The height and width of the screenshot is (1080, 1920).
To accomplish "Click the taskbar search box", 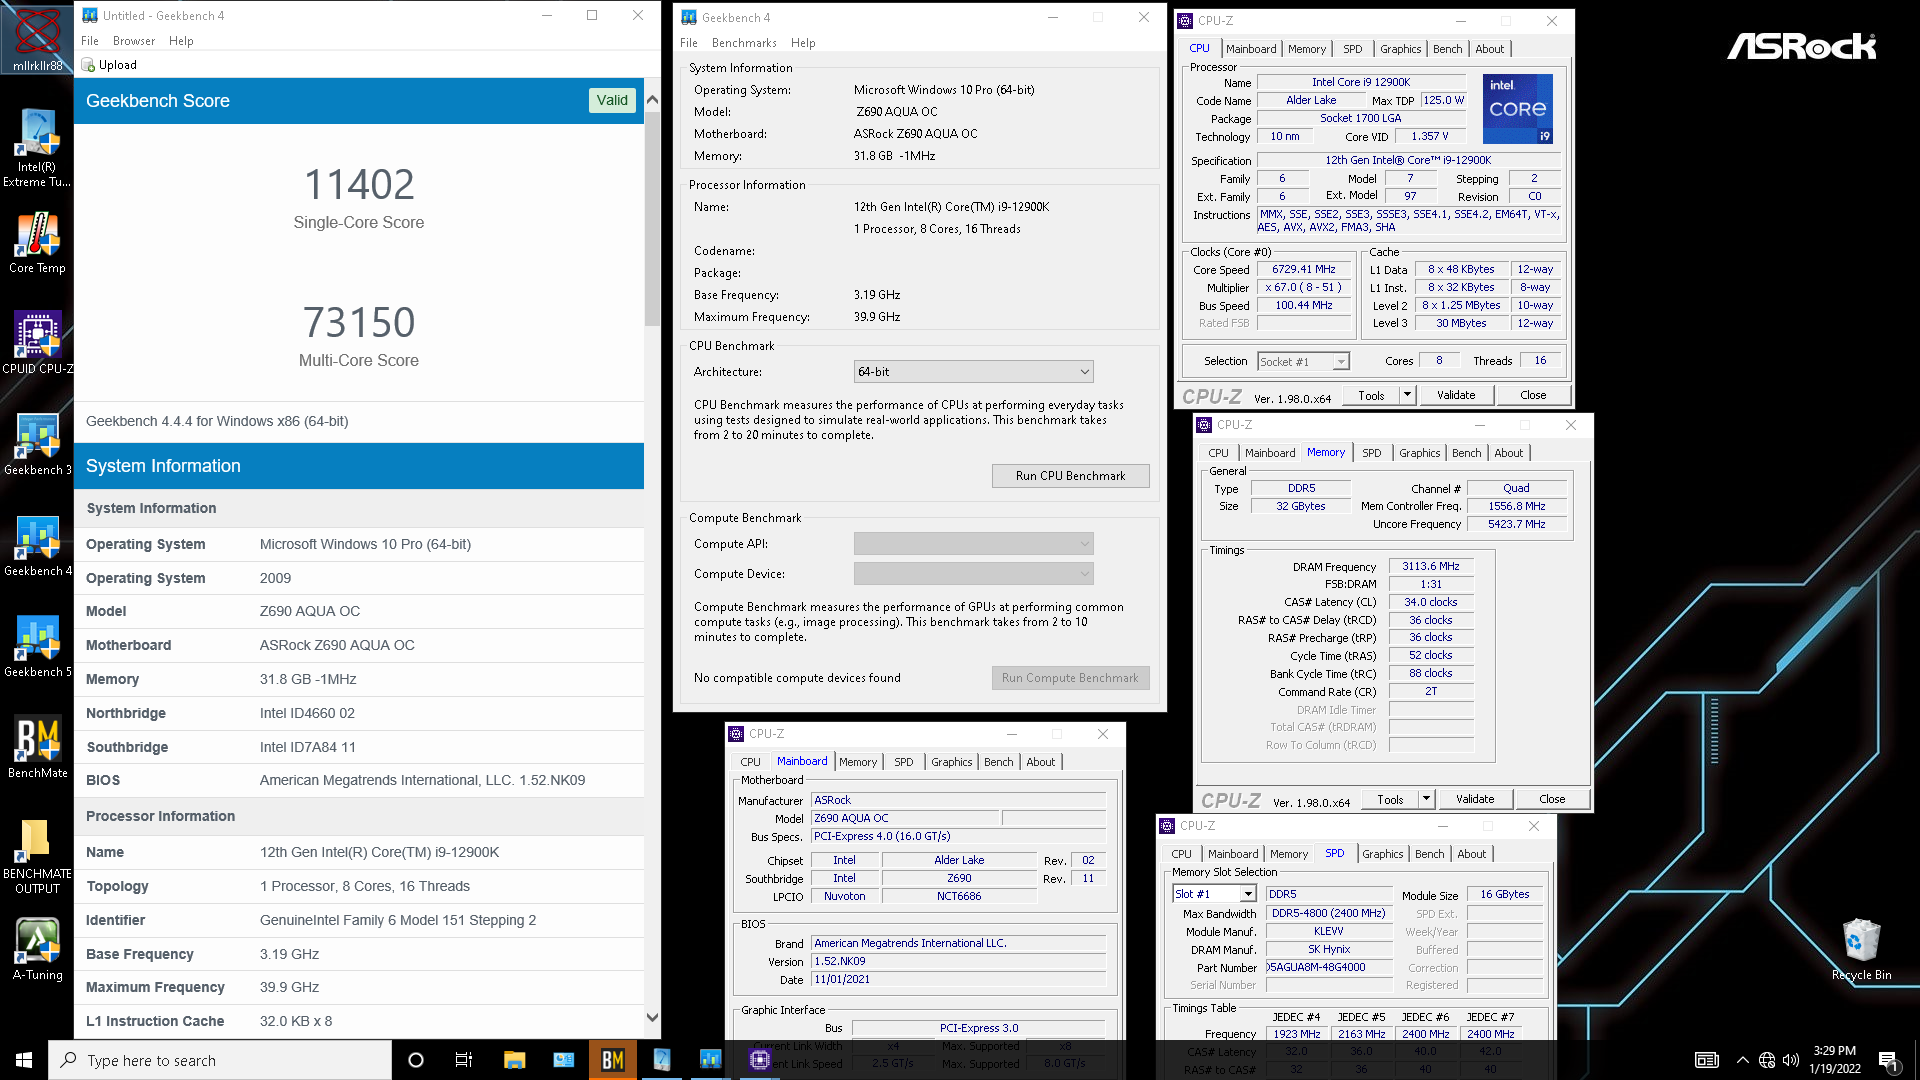I will click(220, 1060).
